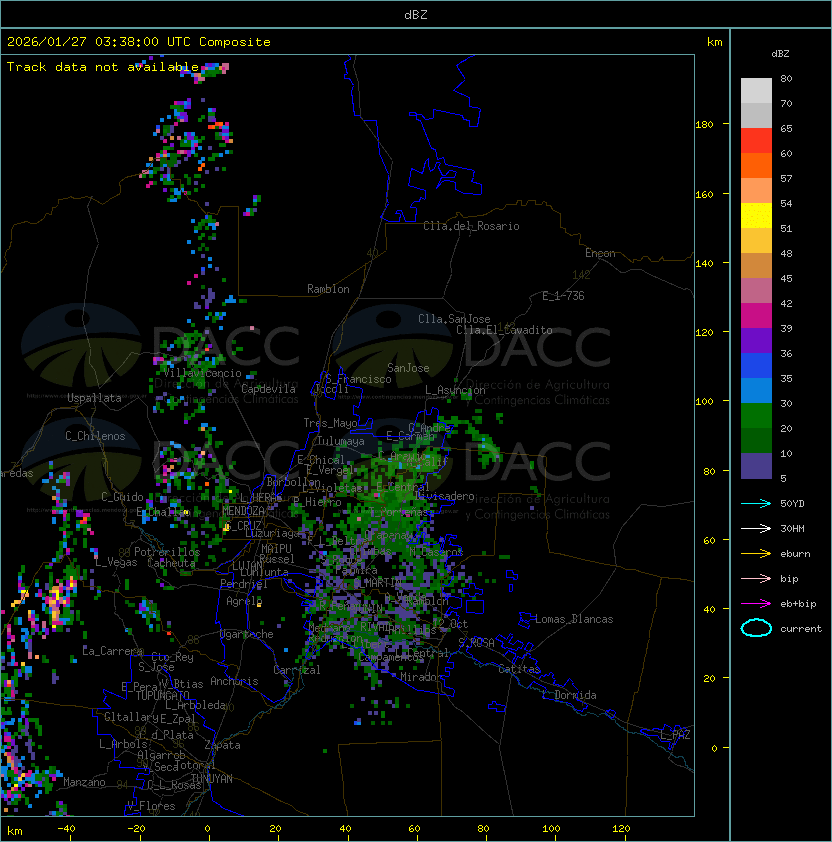This screenshot has width=832, height=842.
Task: Select the yellow eburn arrow symbol
Action: point(756,553)
